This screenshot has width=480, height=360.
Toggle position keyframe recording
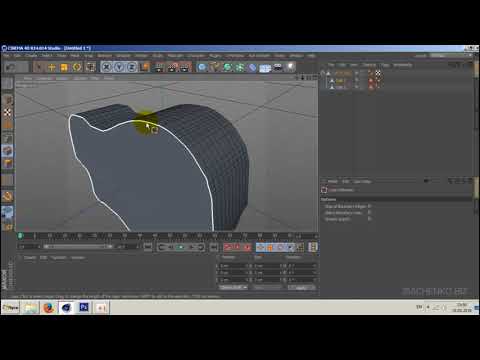pos(261,247)
